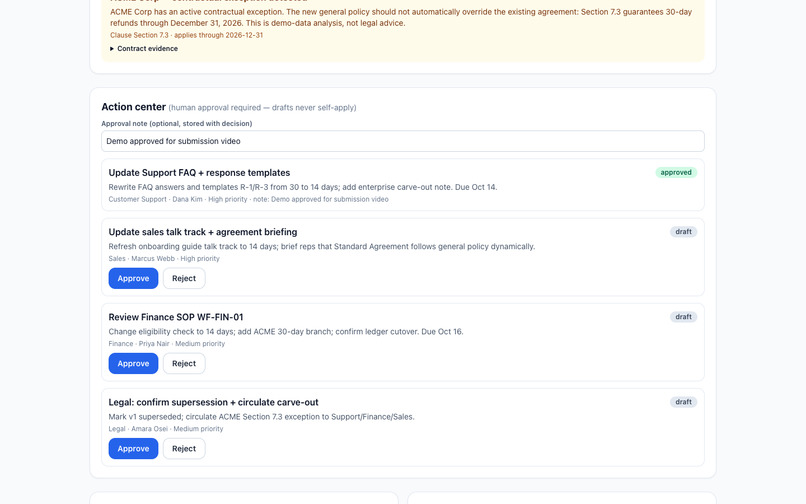The width and height of the screenshot is (806, 504).
Task: Click draft badge on sales talk track
Action: click(683, 231)
